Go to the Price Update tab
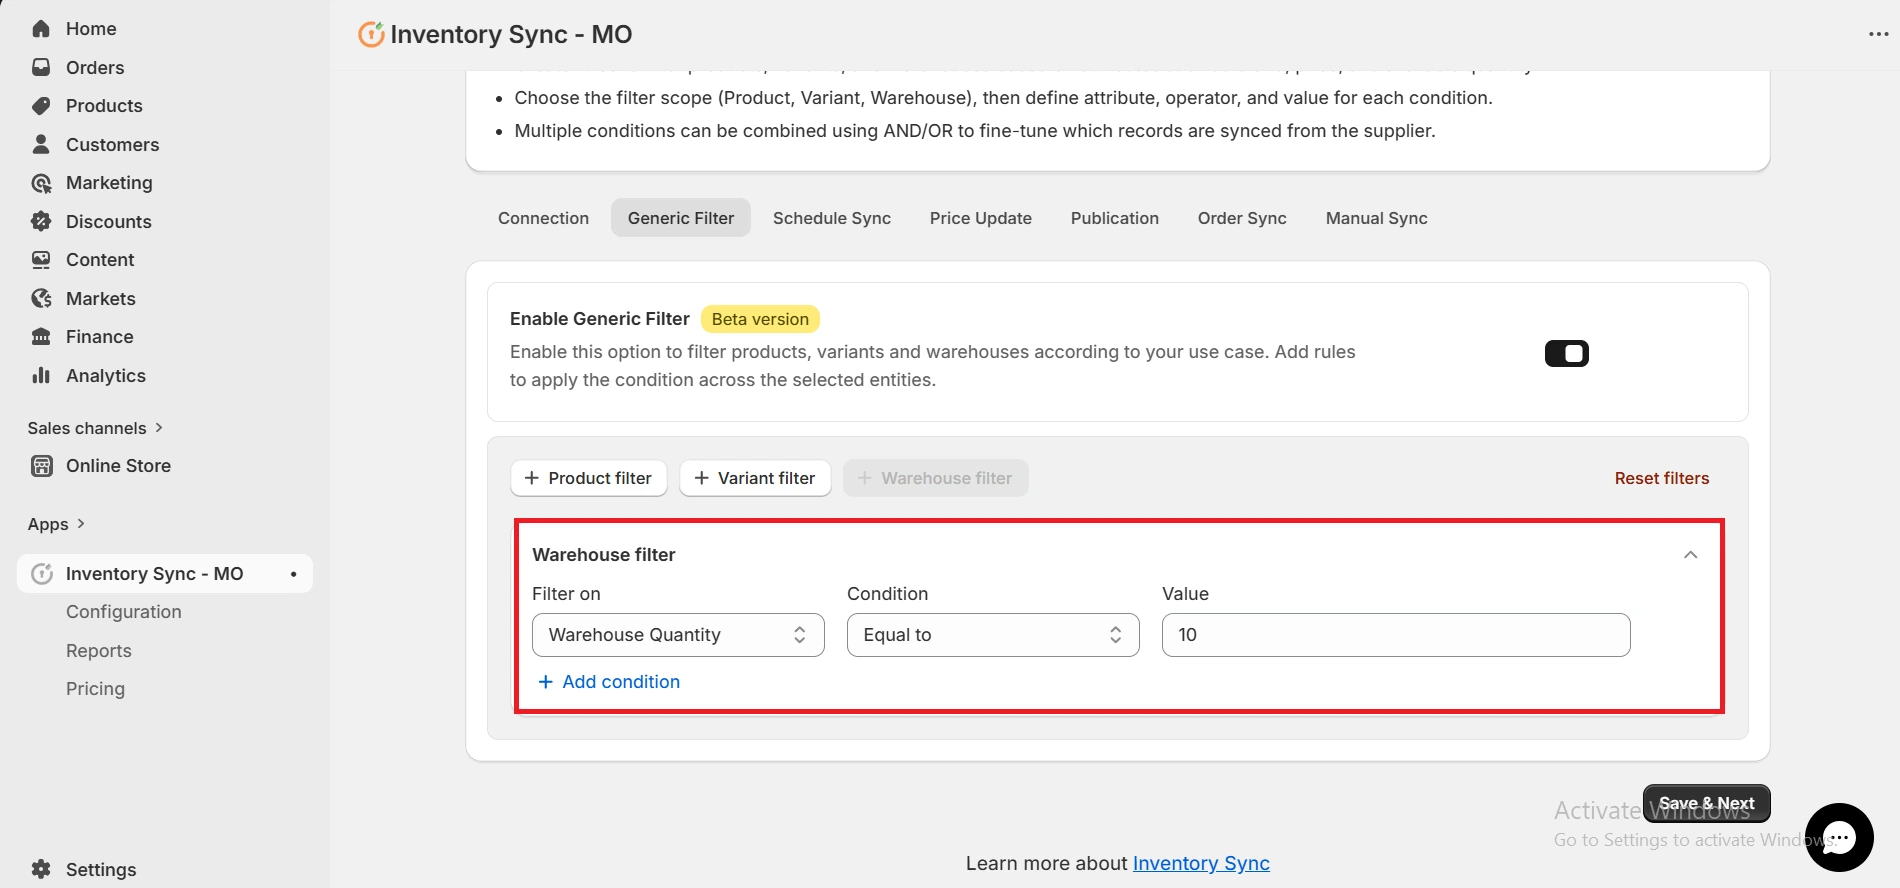 tap(980, 218)
